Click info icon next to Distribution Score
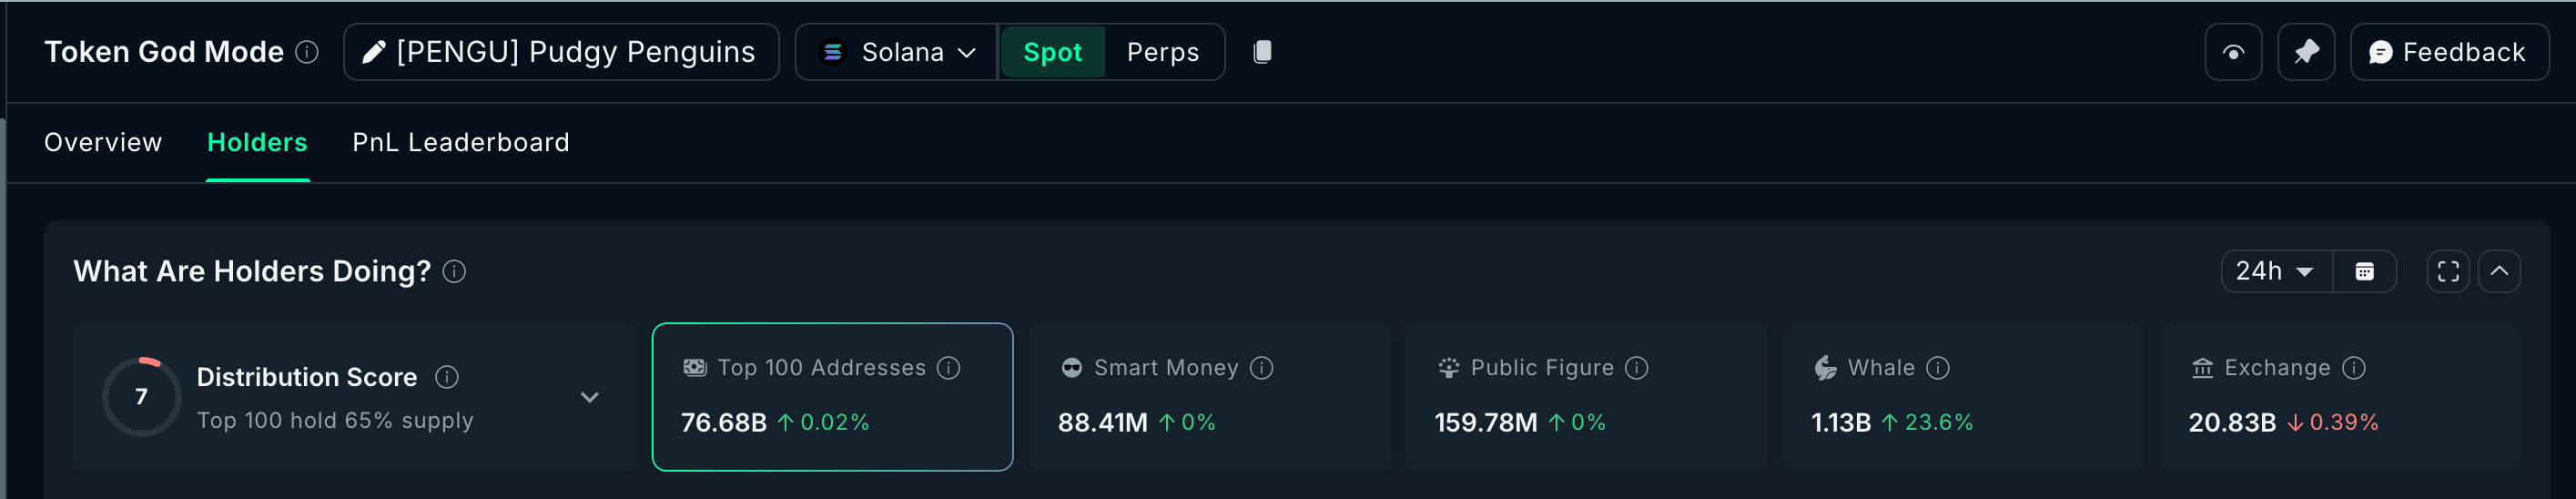2576x499 pixels. pyautogui.click(x=447, y=377)
